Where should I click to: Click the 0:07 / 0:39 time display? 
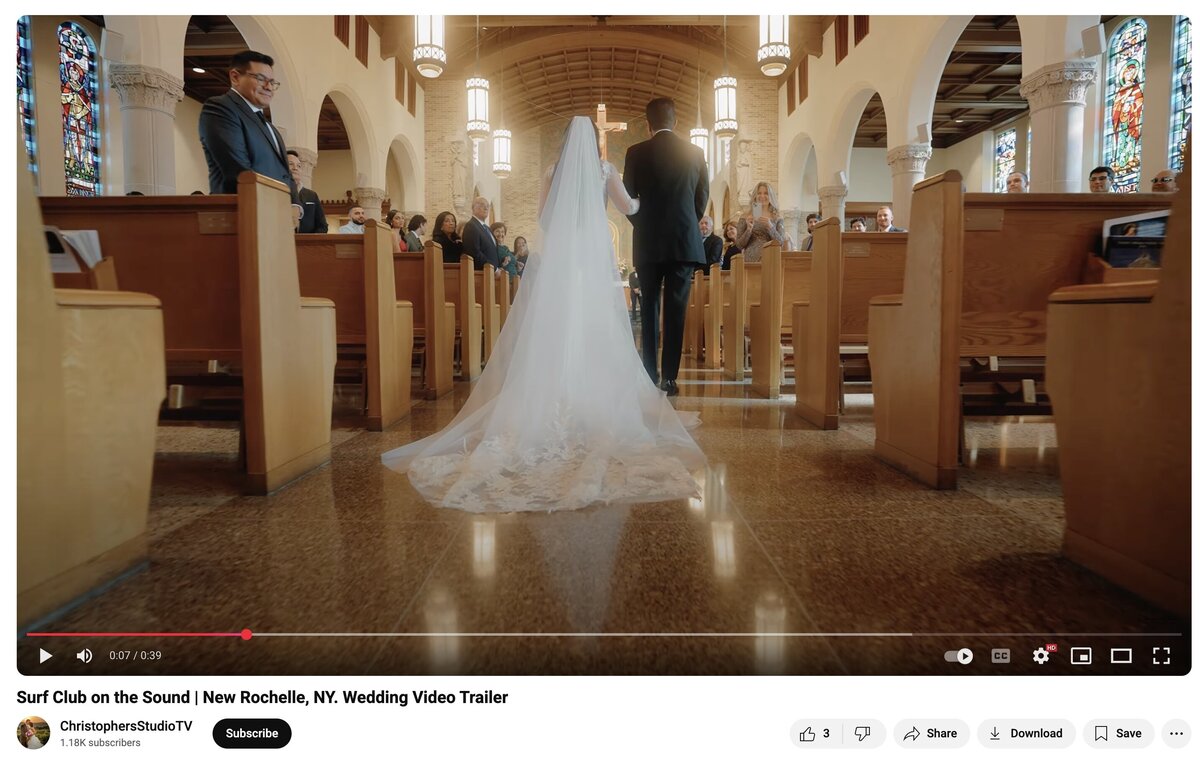pyautogui.click(x=135, y=656)
